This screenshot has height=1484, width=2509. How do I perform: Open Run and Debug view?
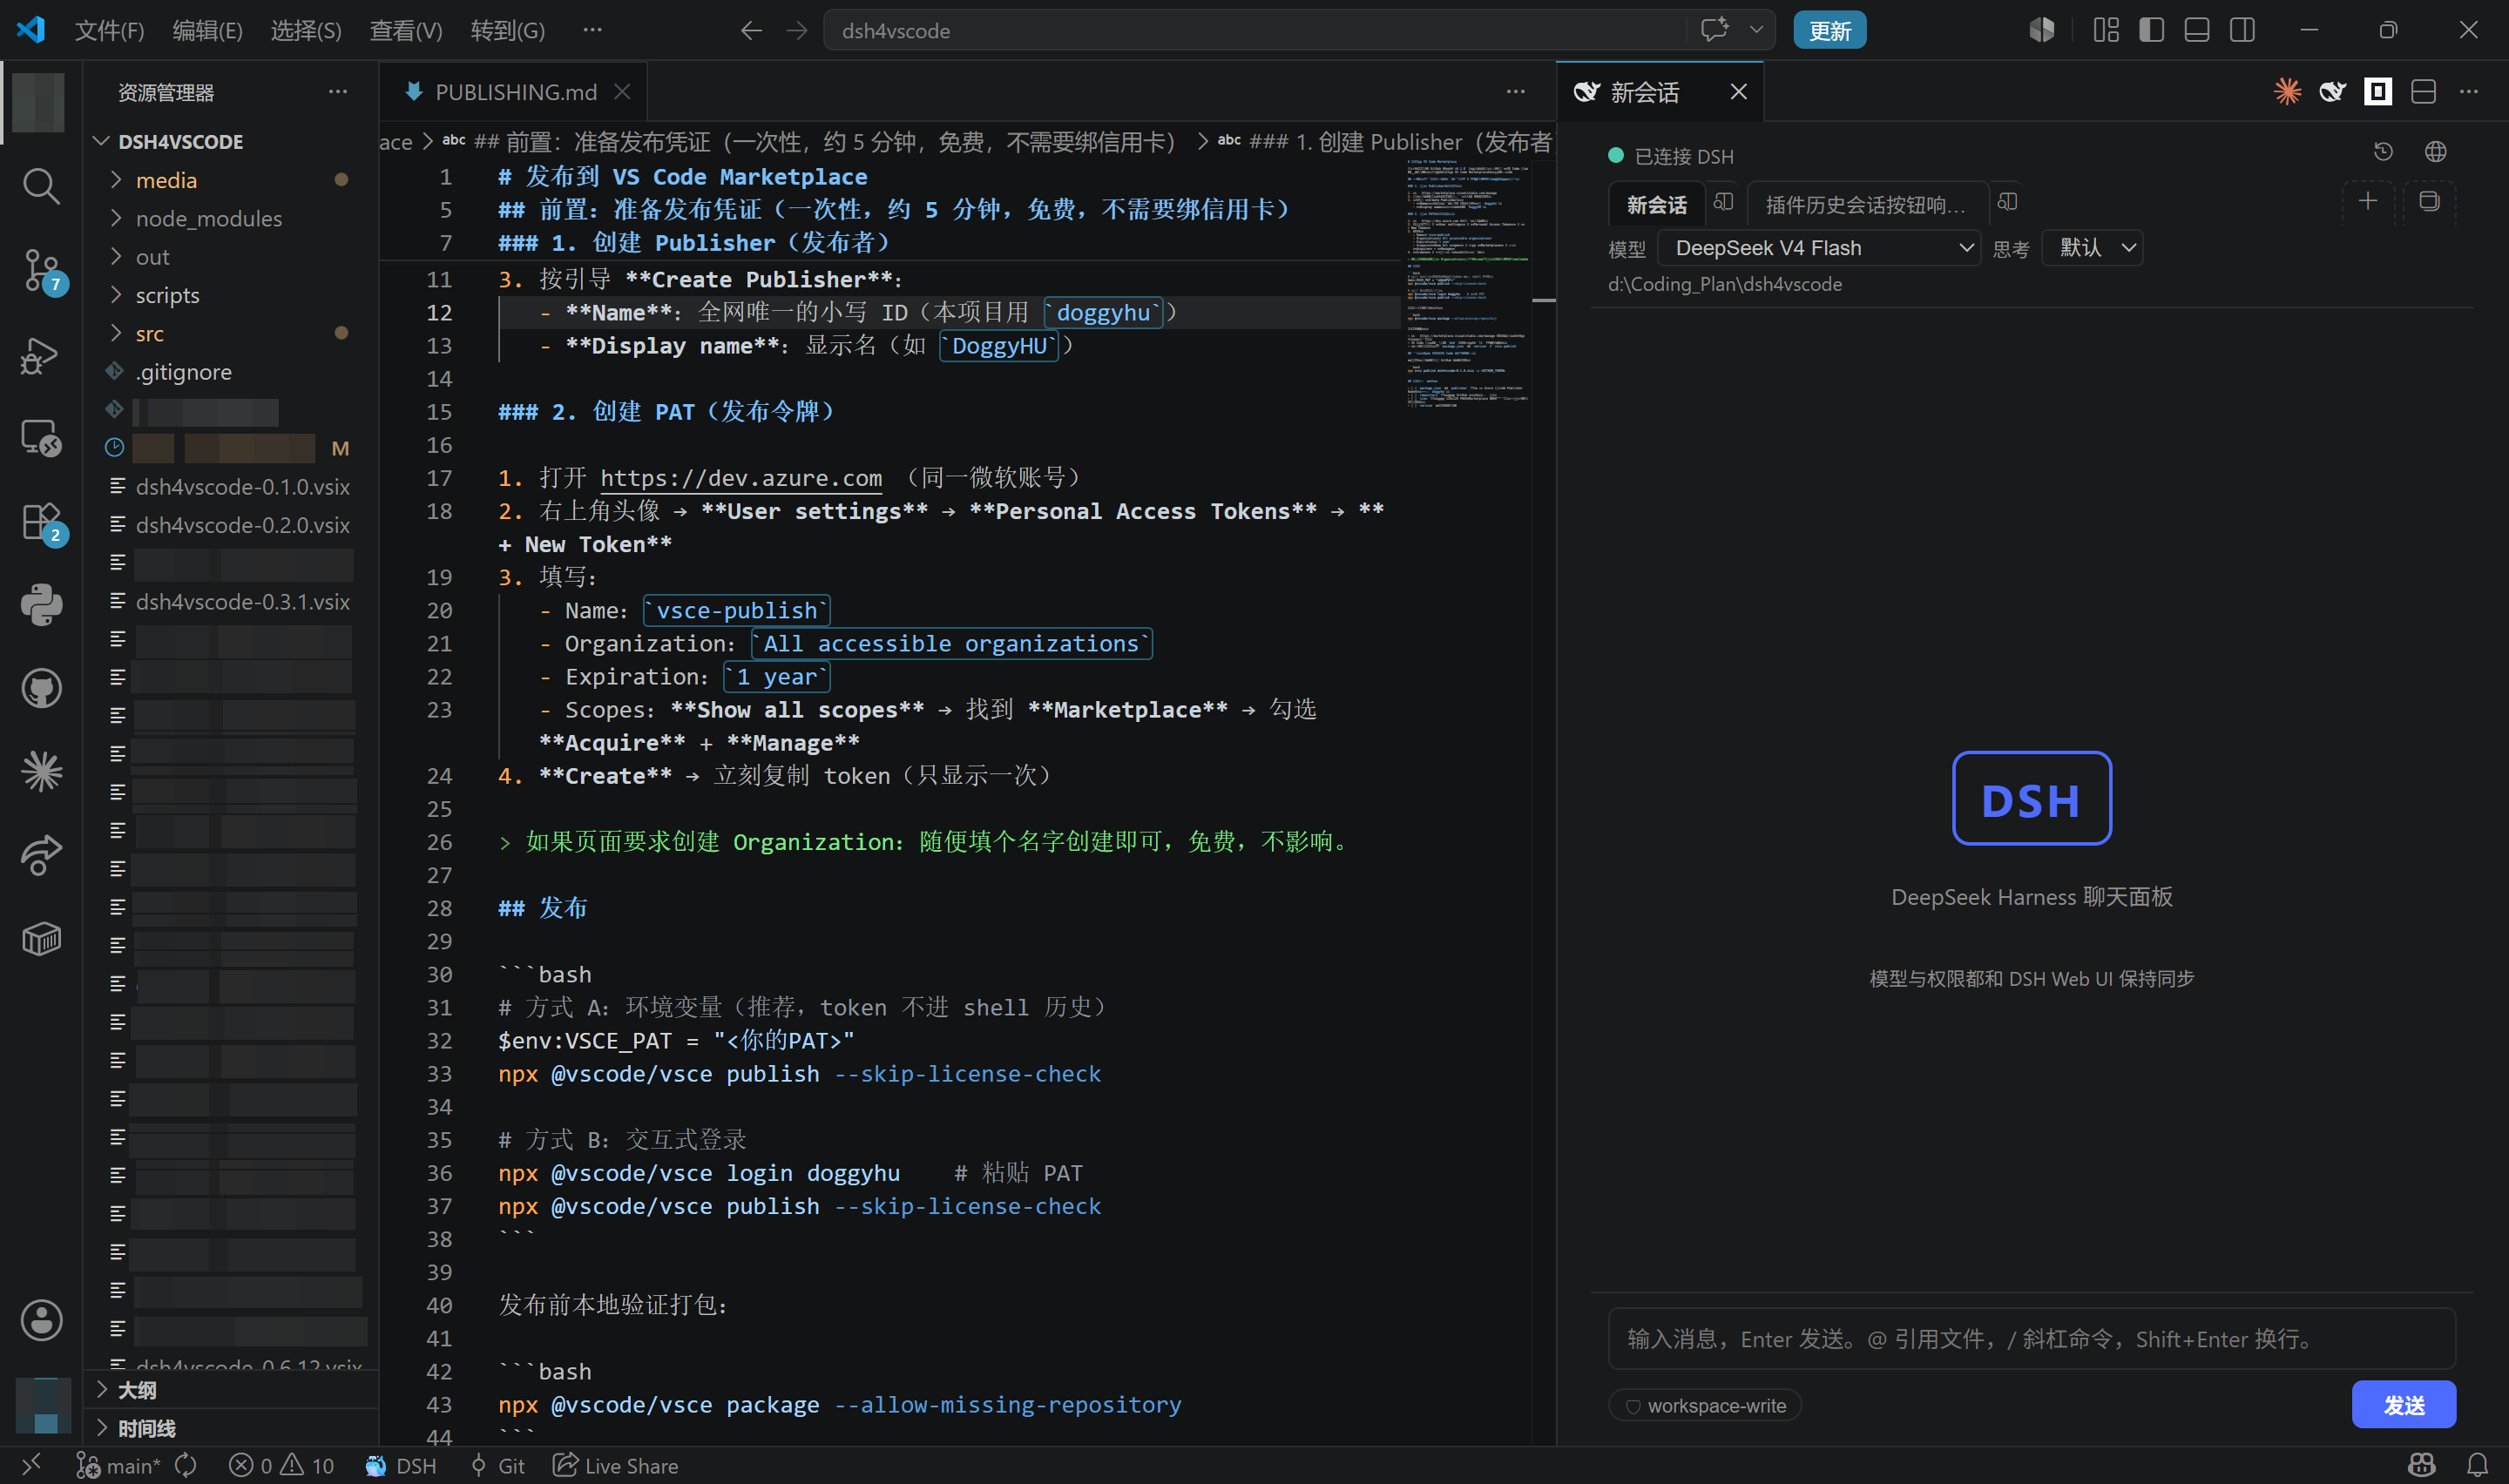coord(40,355)
